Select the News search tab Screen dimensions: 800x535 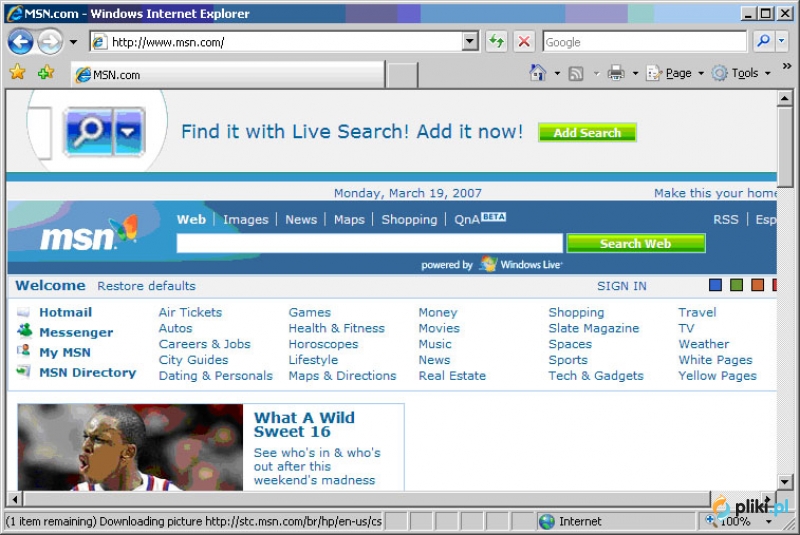coord(301,220)
